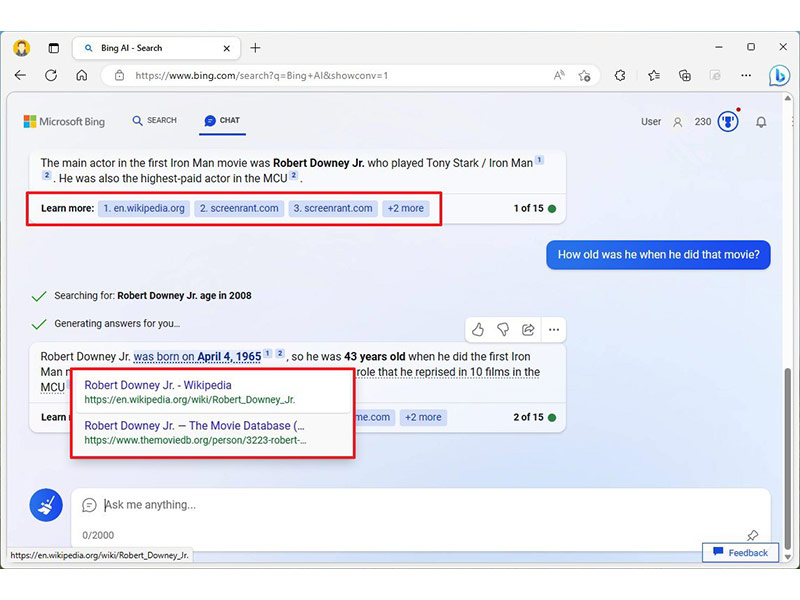Click the pin icon in chat box
The width and height of the screenshot is (800, 600).
click(752, 536)
